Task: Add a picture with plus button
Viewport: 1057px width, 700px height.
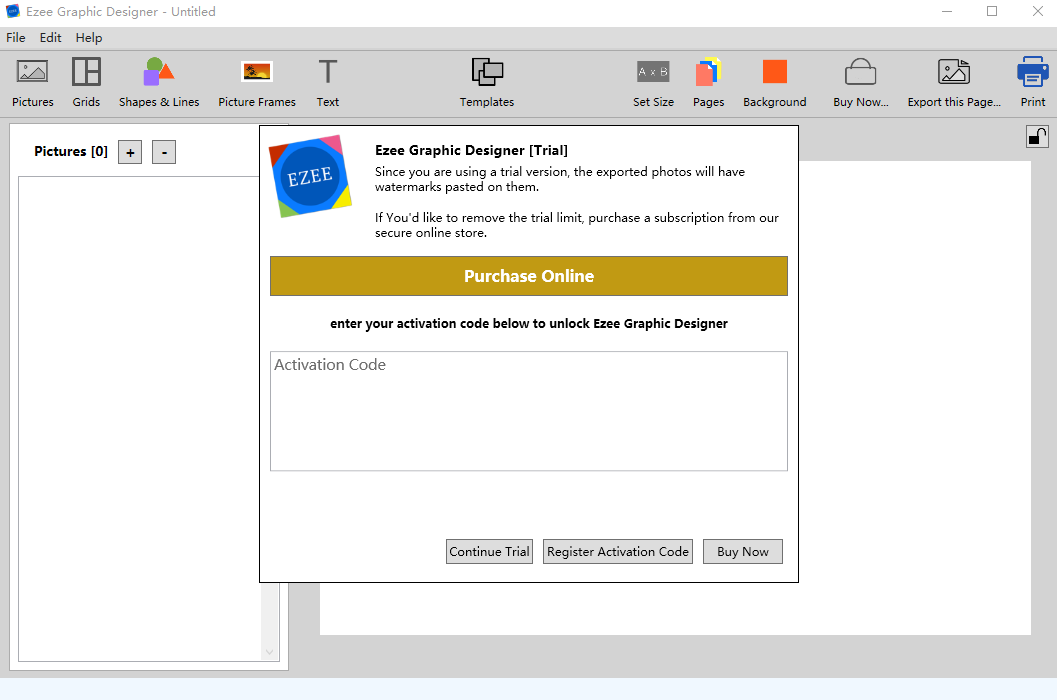Action: [130, 152]
